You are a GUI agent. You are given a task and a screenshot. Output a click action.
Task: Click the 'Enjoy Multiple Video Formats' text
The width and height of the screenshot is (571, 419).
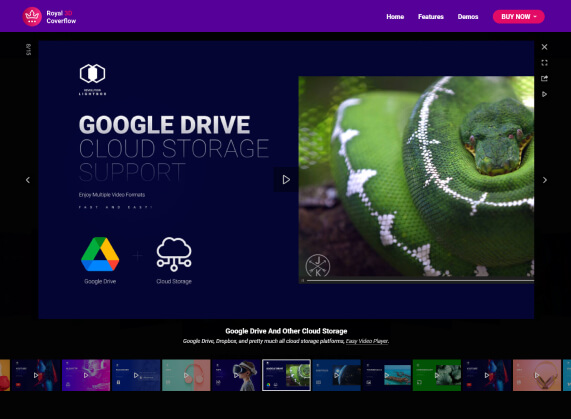[x=112, y=195]
